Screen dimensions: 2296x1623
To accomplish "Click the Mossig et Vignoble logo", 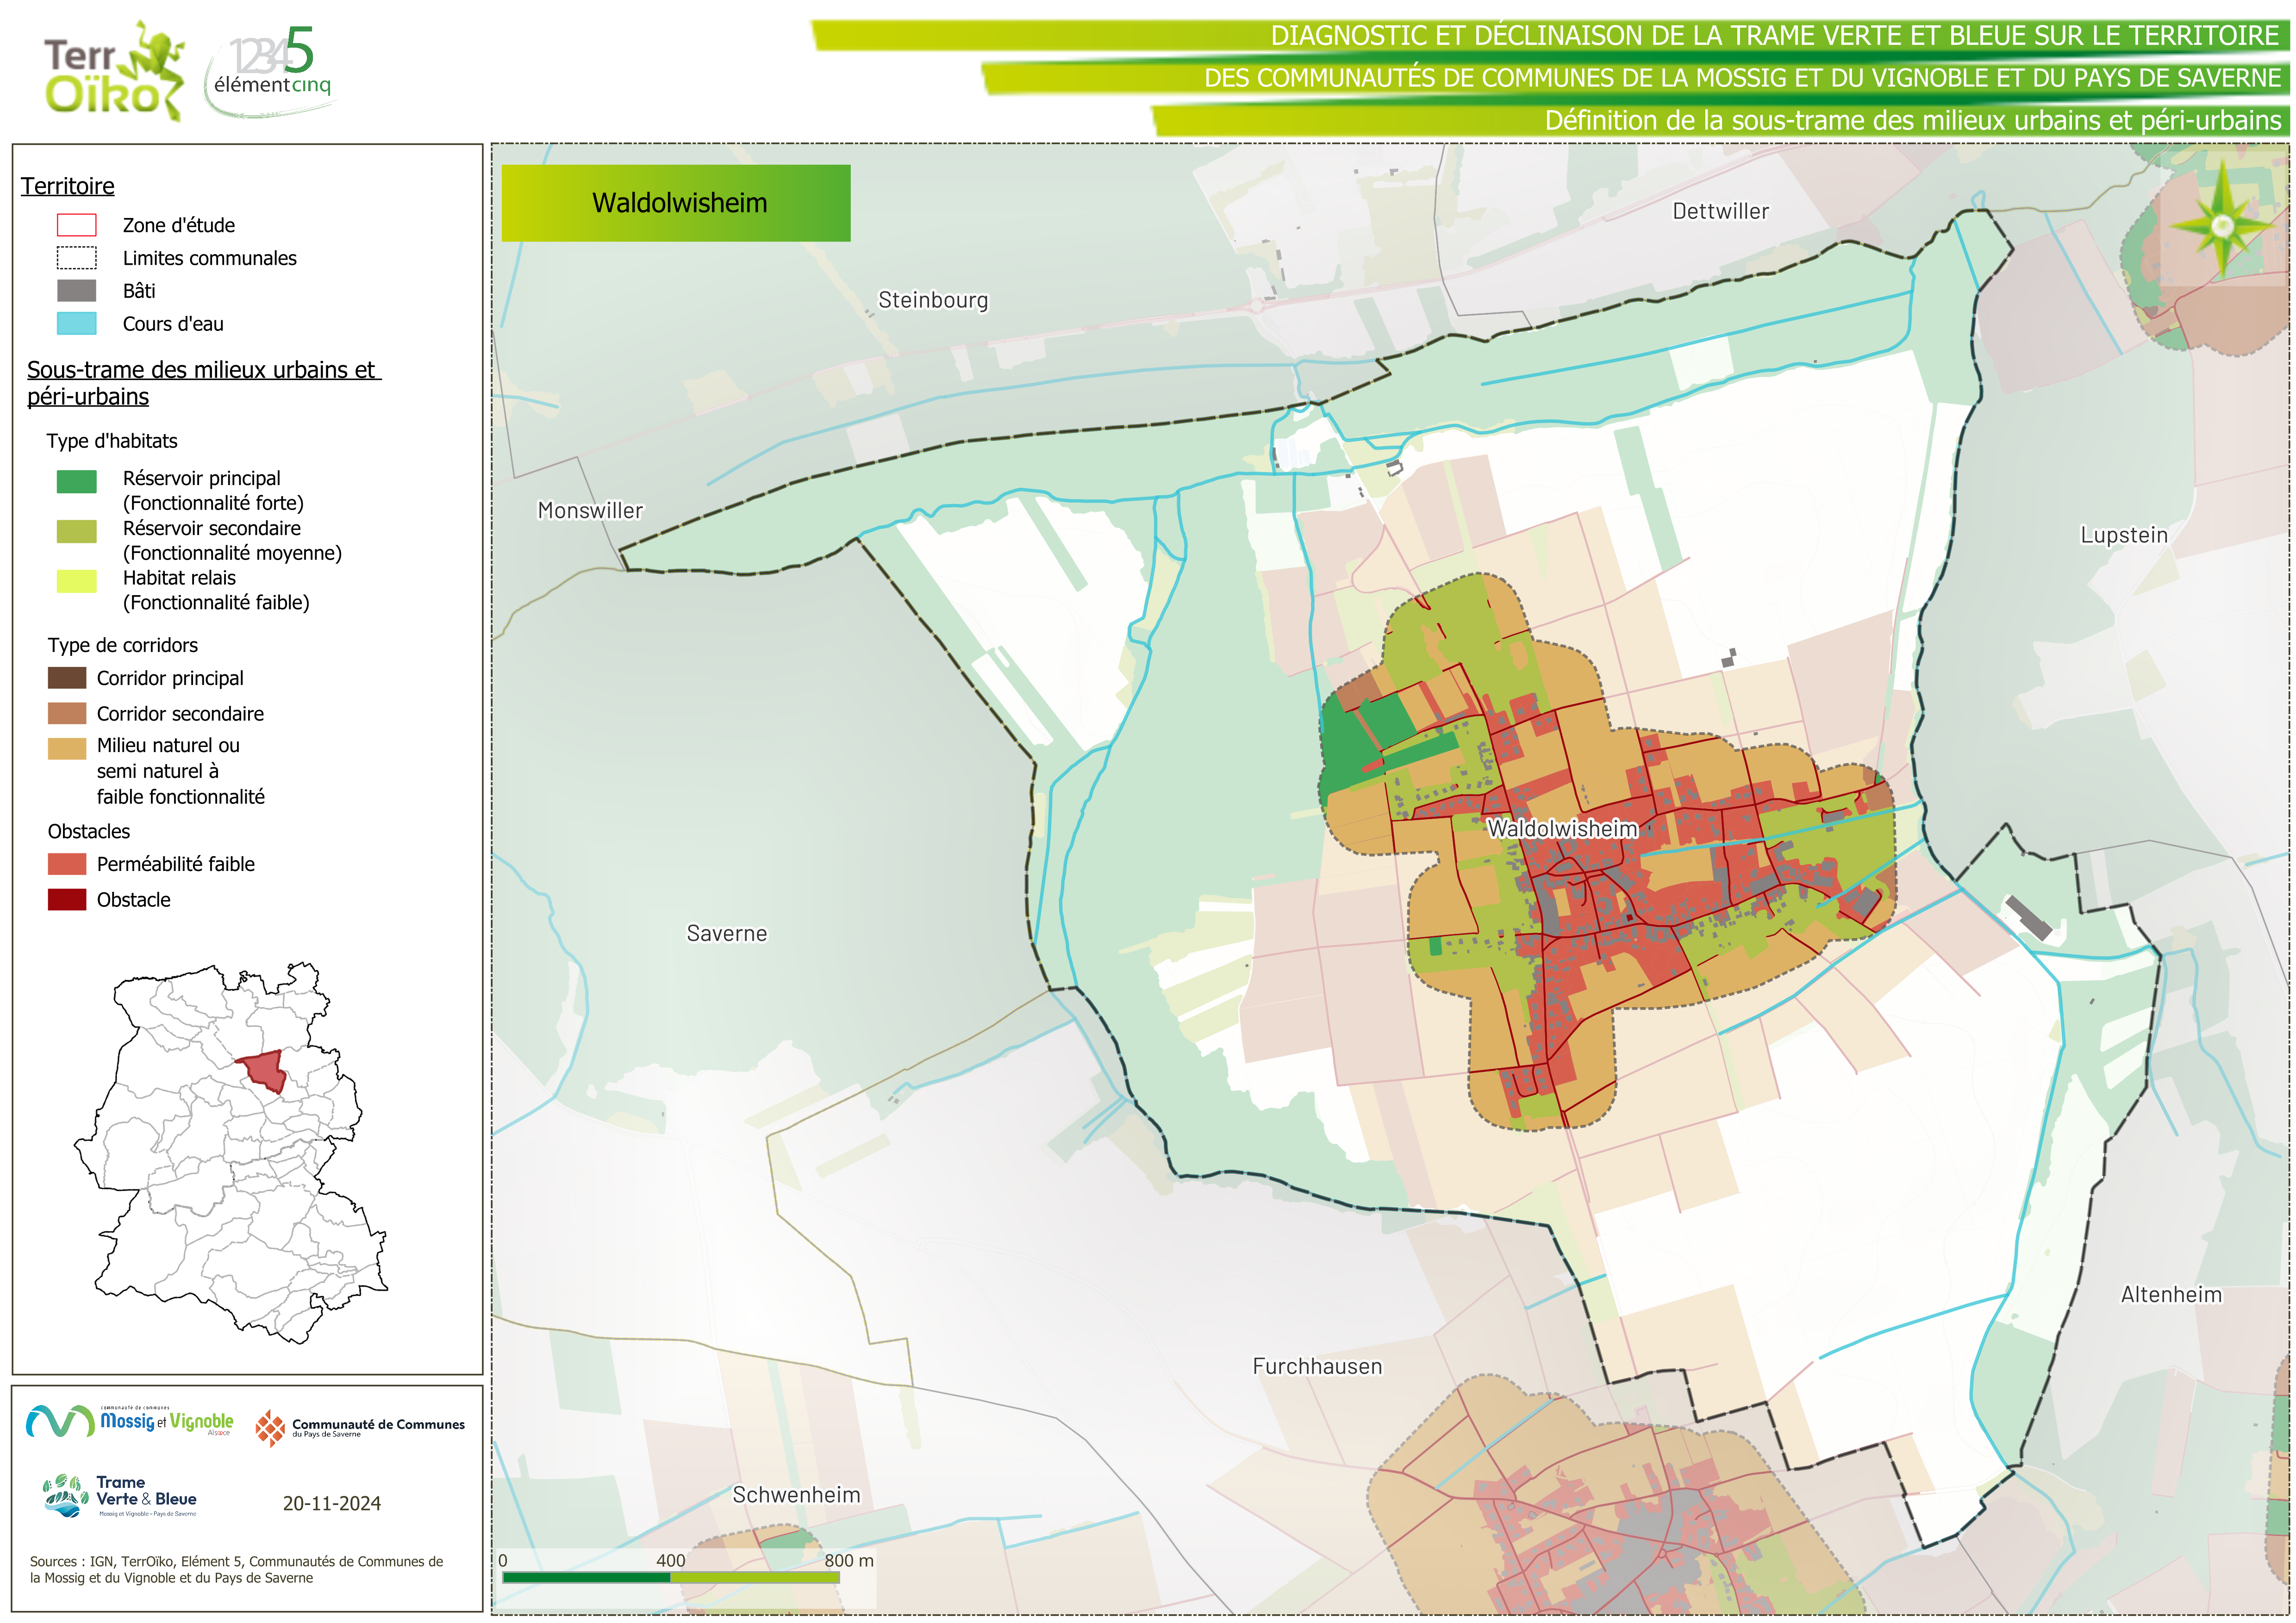I will pos(130,1421).
